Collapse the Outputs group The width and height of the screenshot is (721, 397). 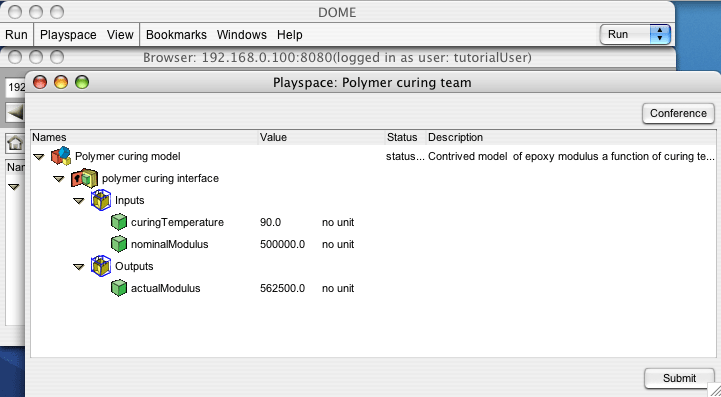click(79, 267)
